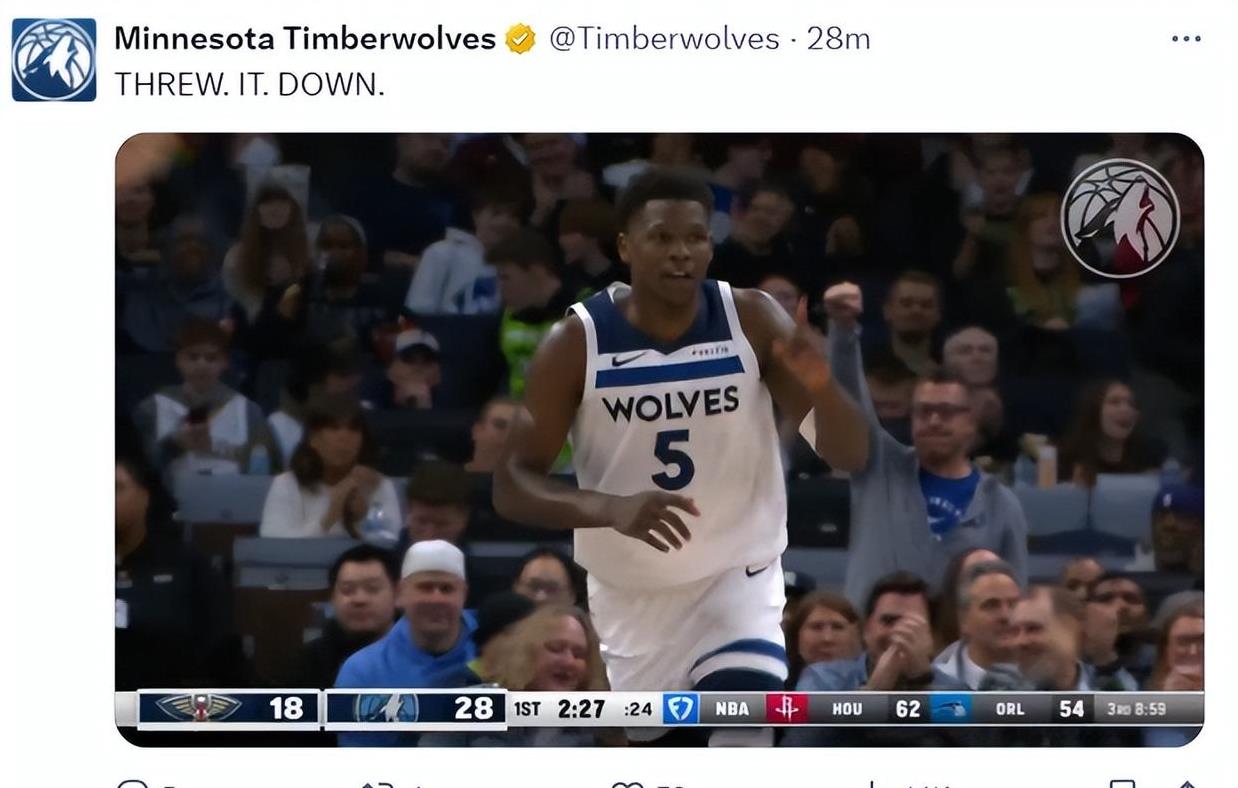
Task: Play the video of player number 5
Action: [x=659, y=440]
